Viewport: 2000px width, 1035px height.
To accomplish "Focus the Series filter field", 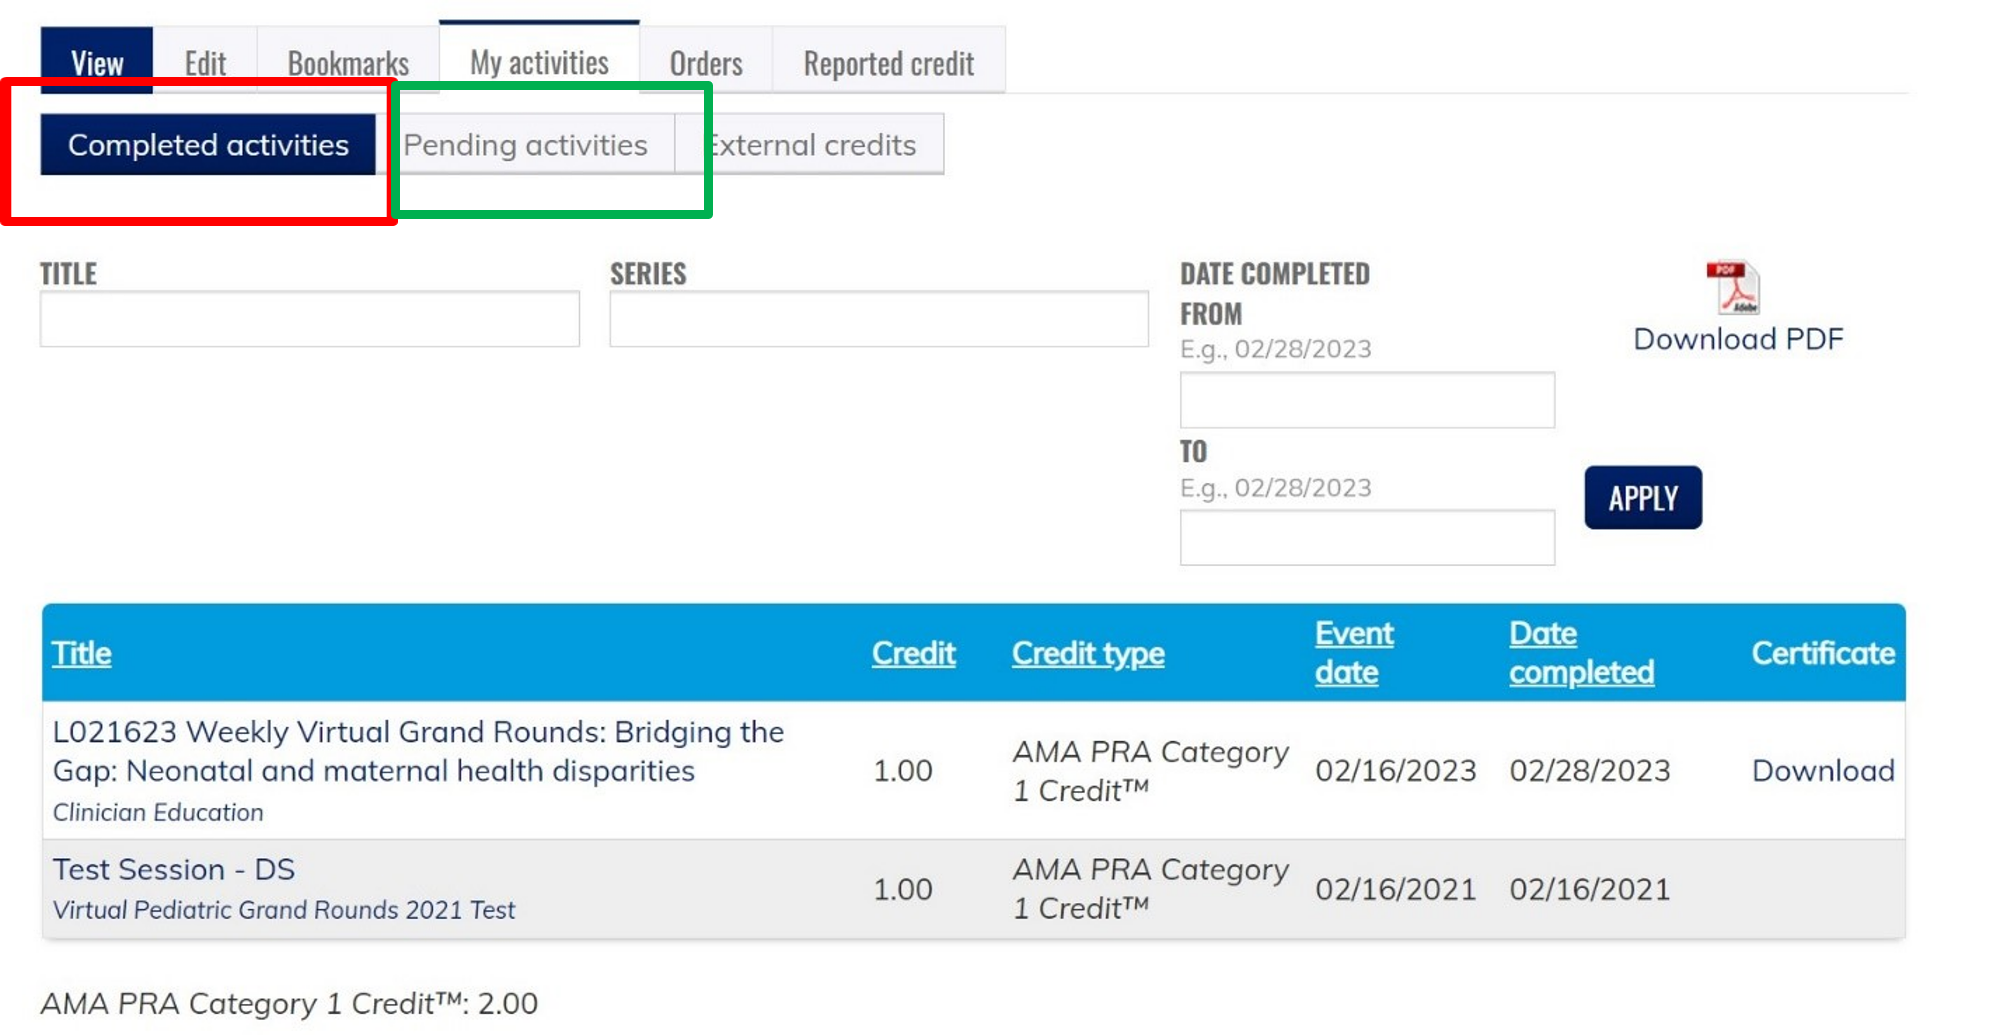I will [x=879, y=320].
